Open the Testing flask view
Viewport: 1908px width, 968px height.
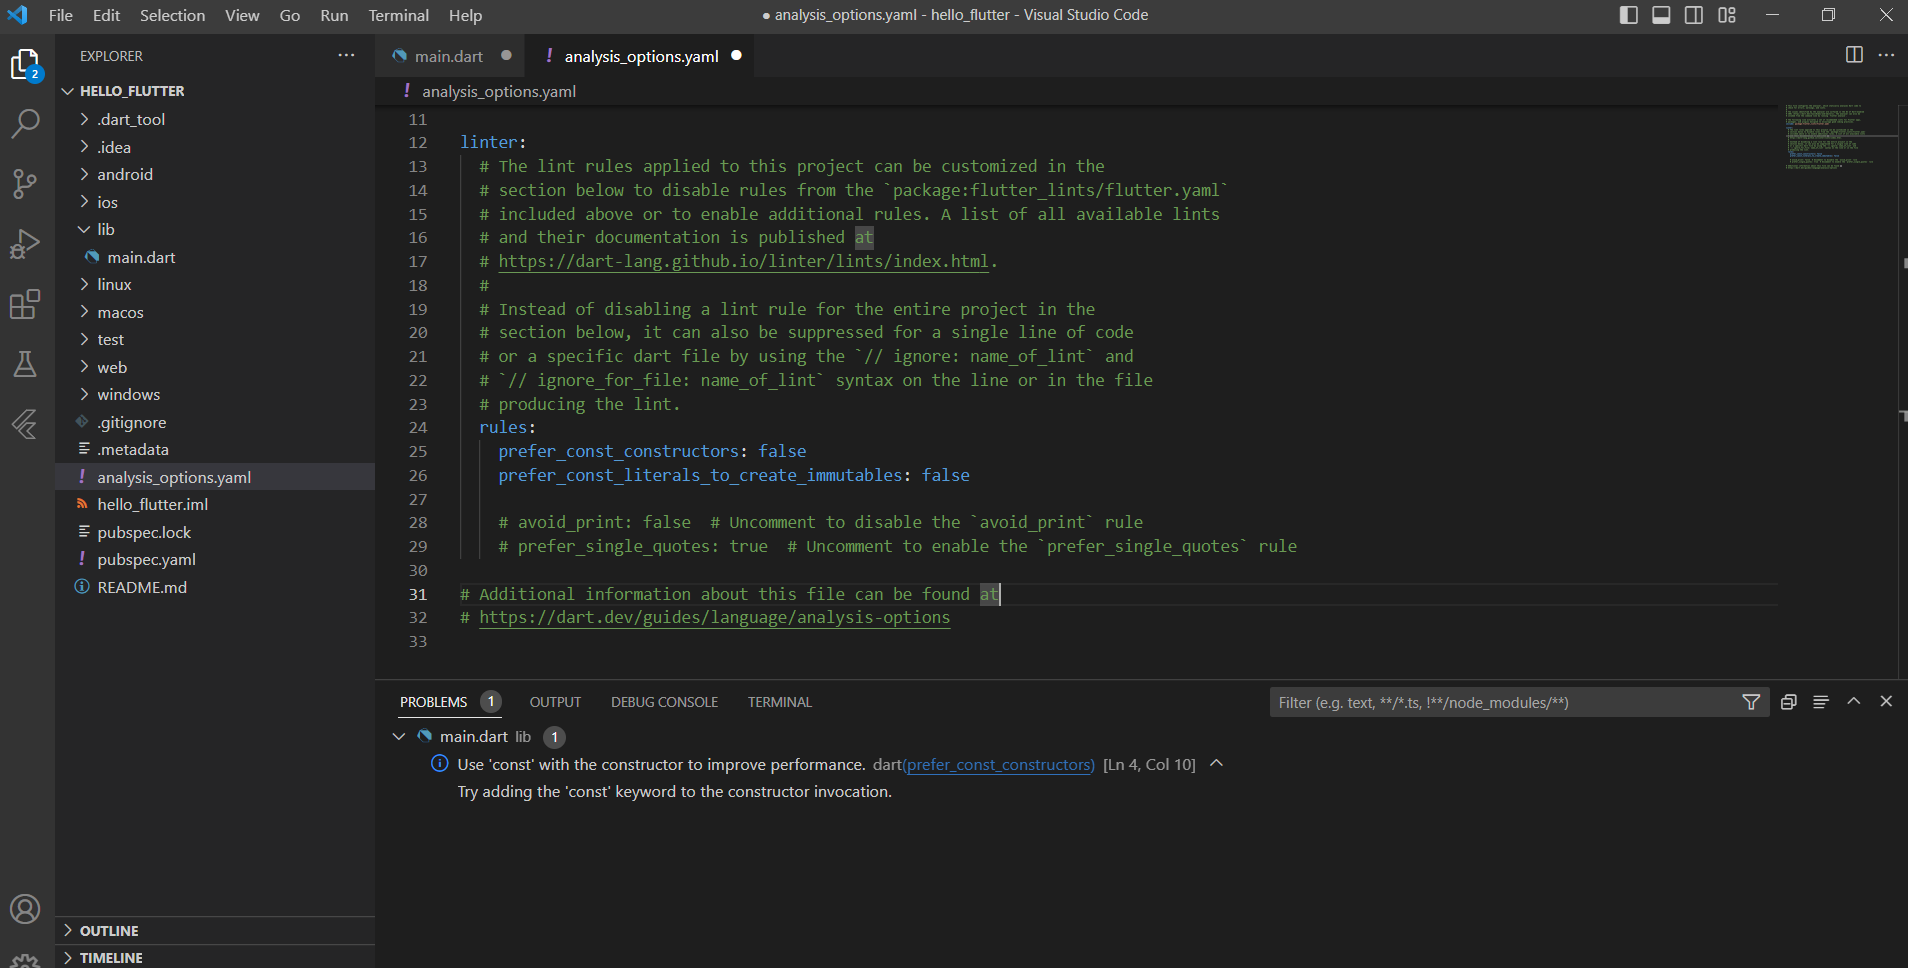(x=25, y=363)
